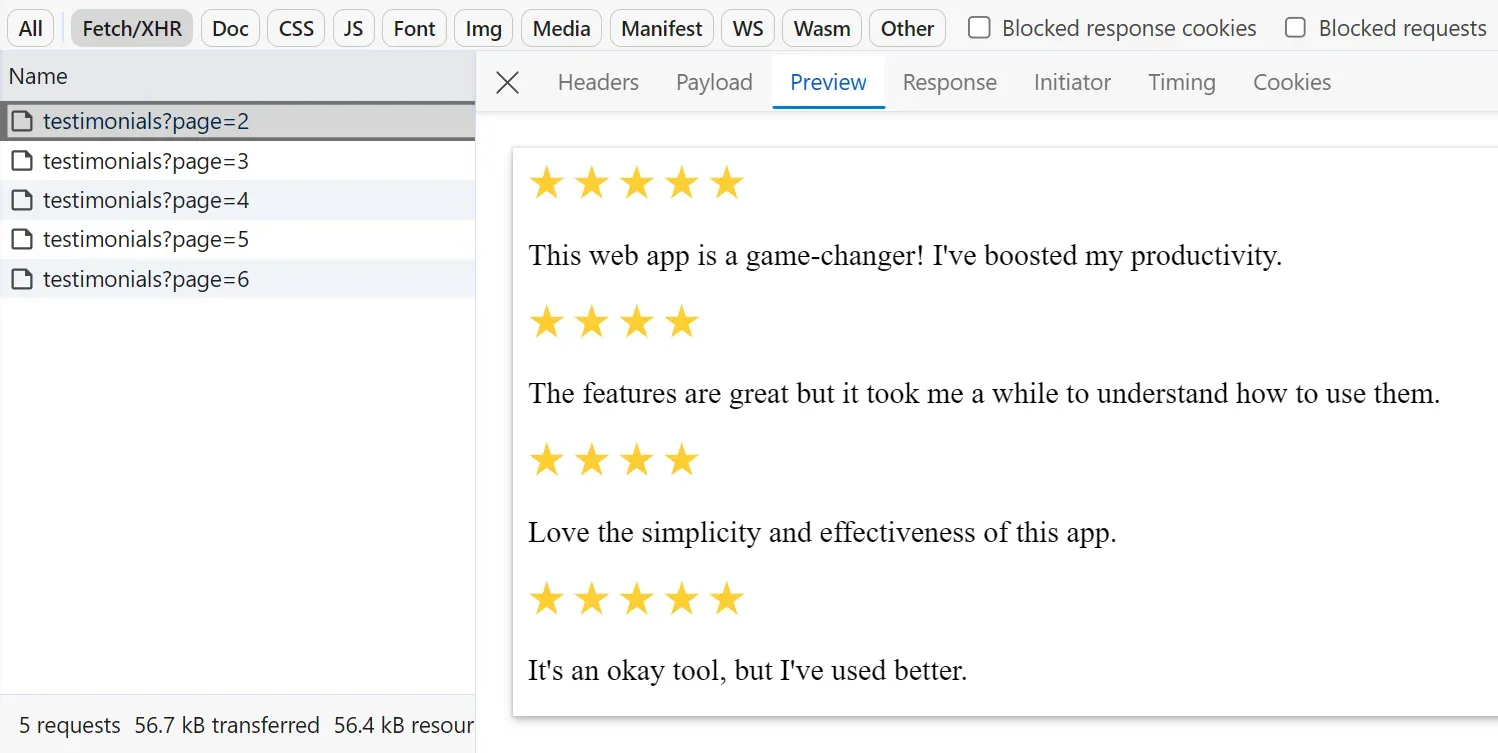Click the Name column header

coord(38,76)
